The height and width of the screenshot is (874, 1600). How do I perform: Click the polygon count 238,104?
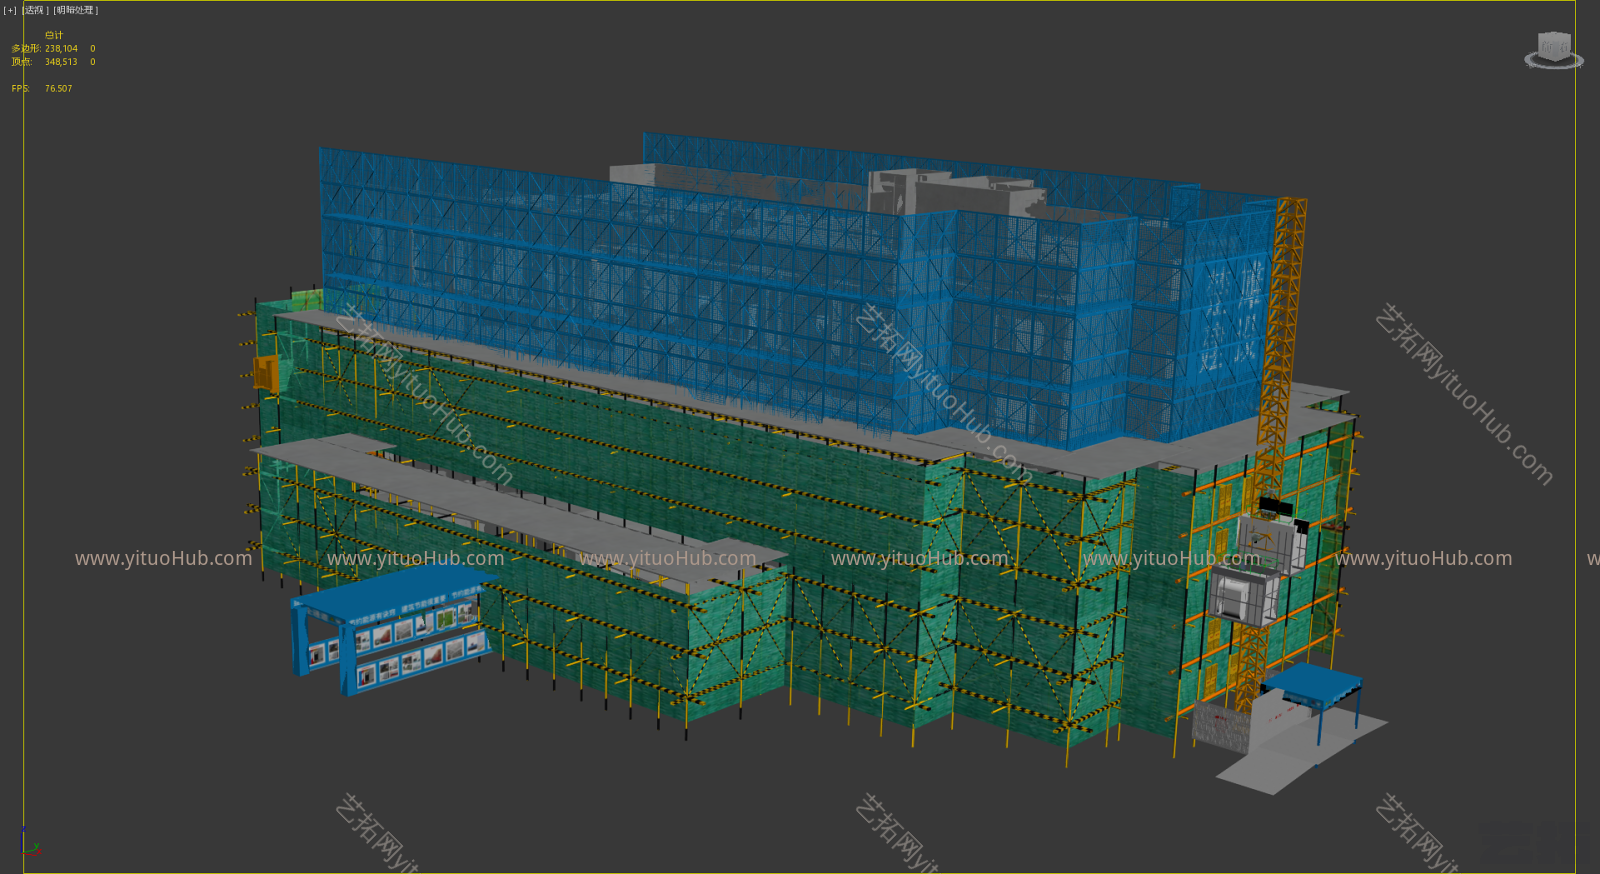click(x=61, y=48)
